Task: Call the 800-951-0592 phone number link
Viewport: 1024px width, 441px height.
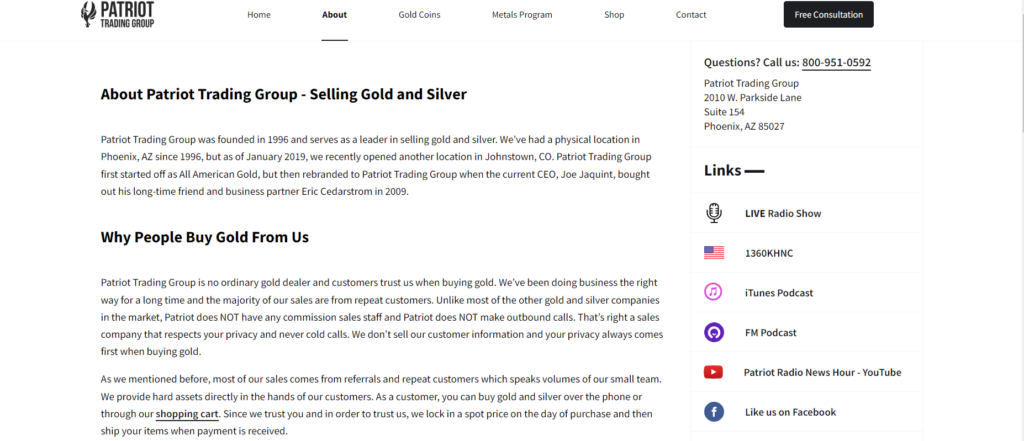Action: click(x=837, y=63)
